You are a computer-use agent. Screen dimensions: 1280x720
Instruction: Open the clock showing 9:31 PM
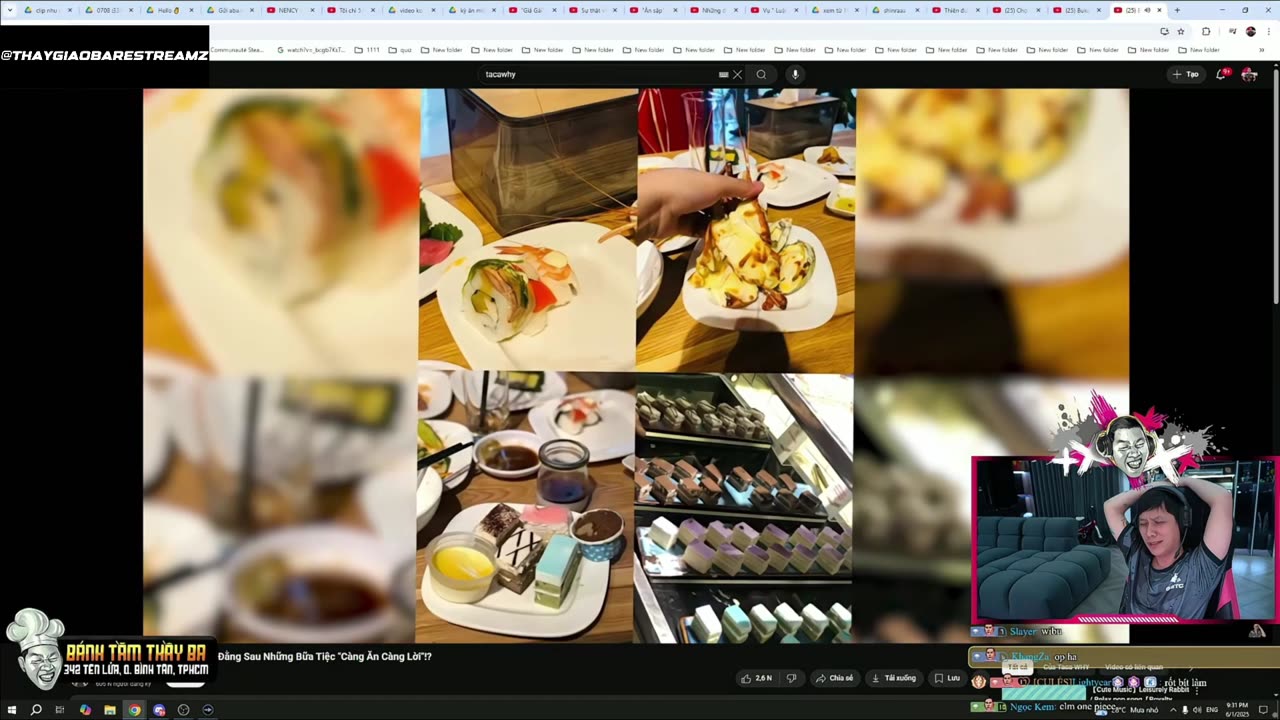coord(1238,709)
